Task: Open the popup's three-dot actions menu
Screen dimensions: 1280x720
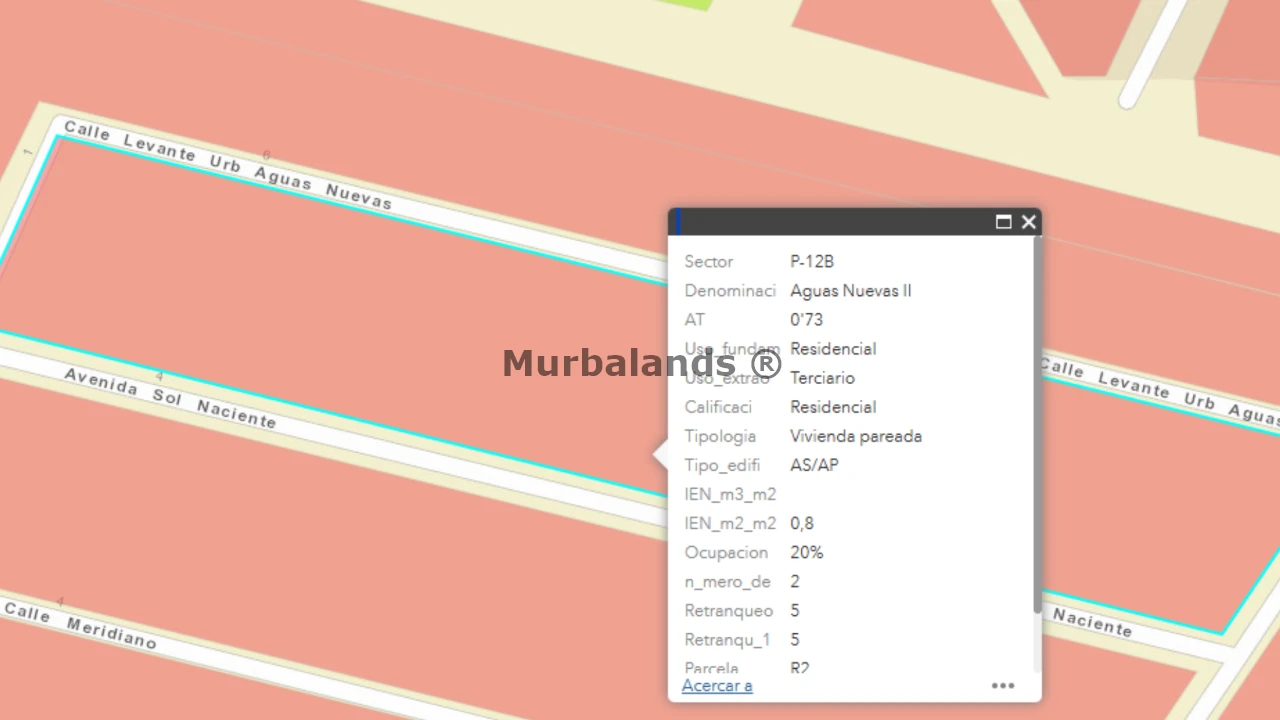Action: pos(1002,686)
